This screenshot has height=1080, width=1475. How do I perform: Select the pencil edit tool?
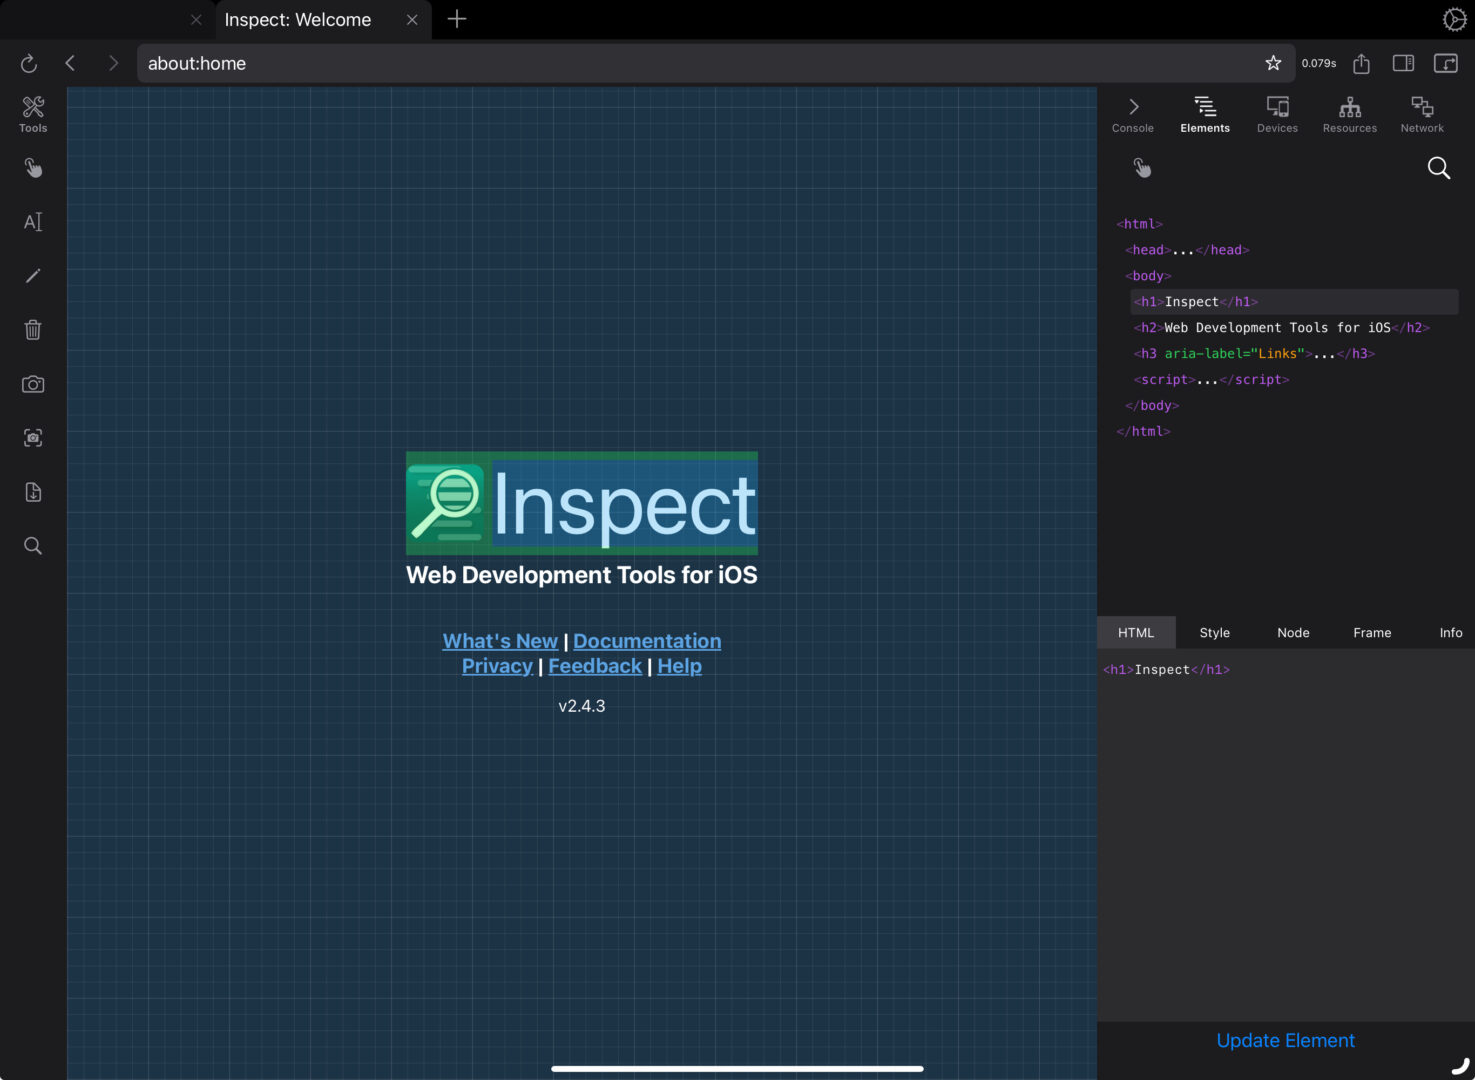tap(33, 276)
